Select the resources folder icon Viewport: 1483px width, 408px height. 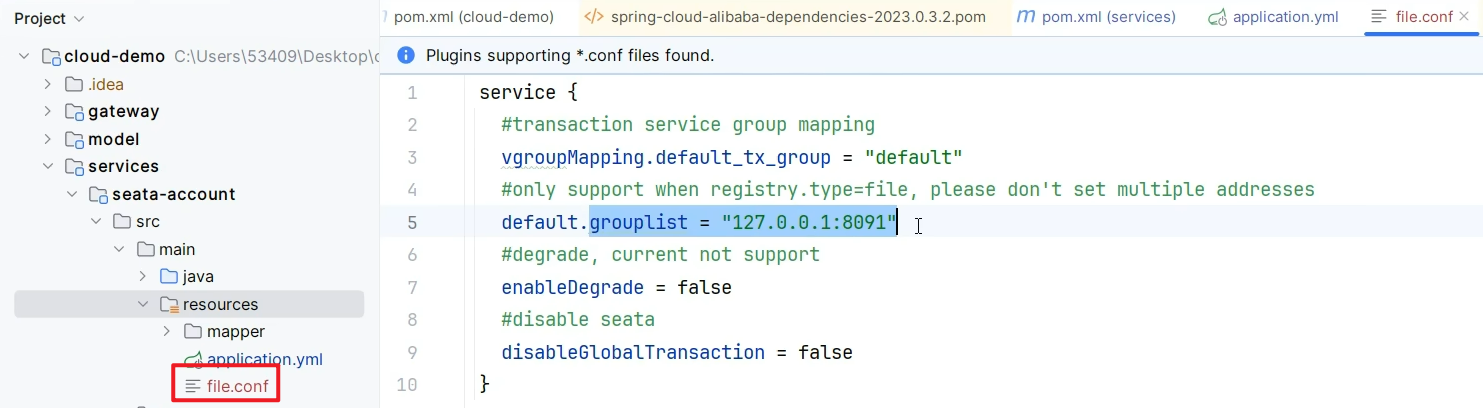pyautogui.click(x=169, y=304)
